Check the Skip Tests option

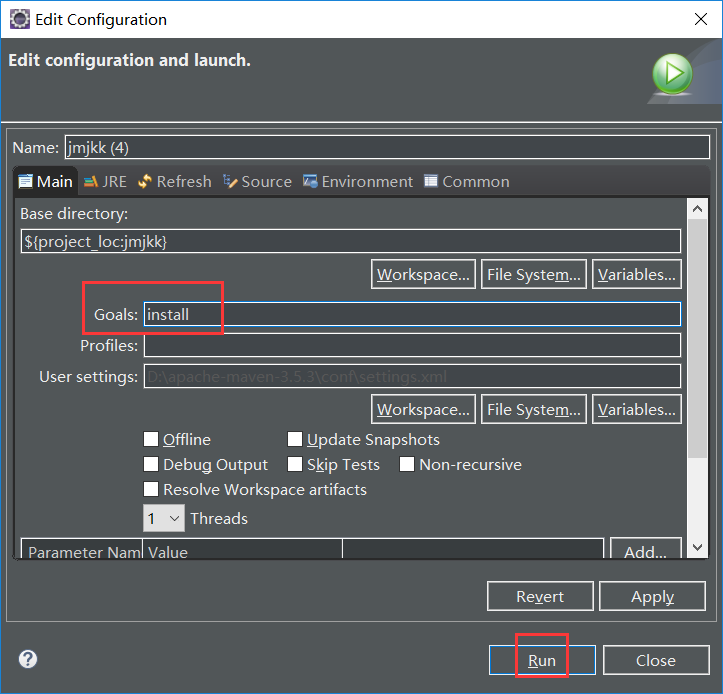coord(295,464)
